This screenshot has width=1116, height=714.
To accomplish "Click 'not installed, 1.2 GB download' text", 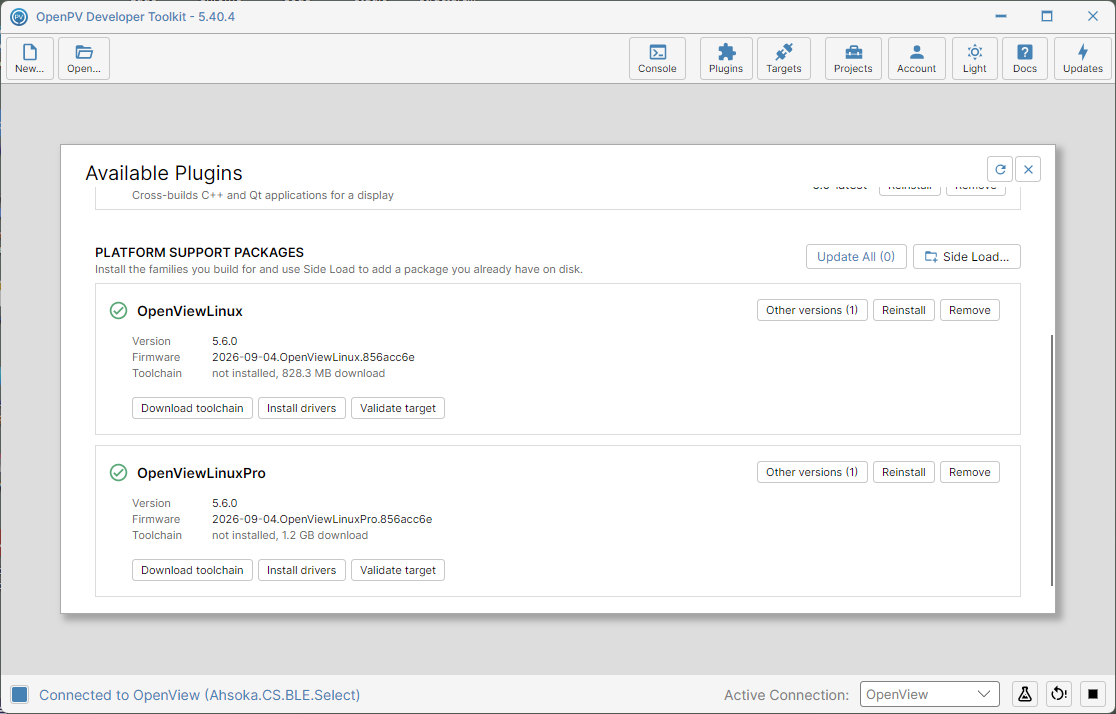I will coord(290,535).
